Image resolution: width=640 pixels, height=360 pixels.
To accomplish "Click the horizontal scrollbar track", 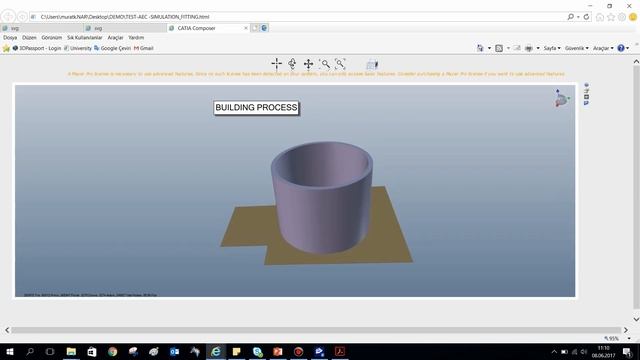I will [x=316, y=330].
